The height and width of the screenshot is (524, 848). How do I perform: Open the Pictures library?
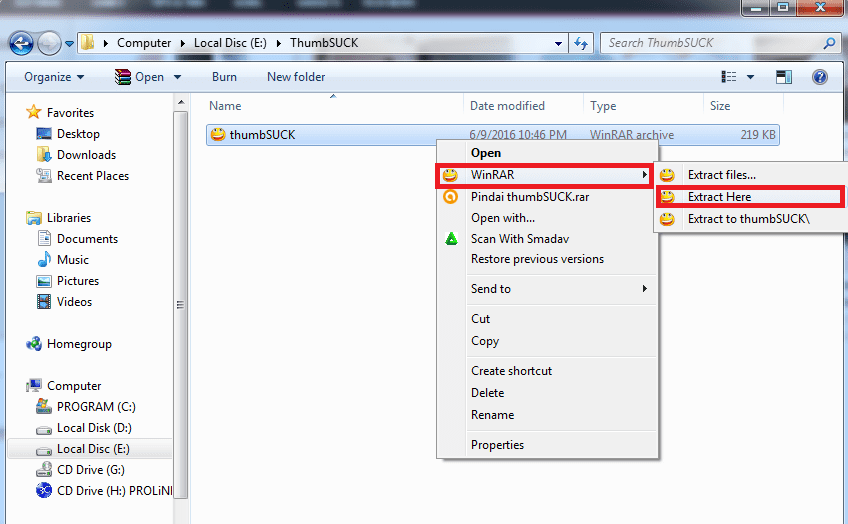78,281
